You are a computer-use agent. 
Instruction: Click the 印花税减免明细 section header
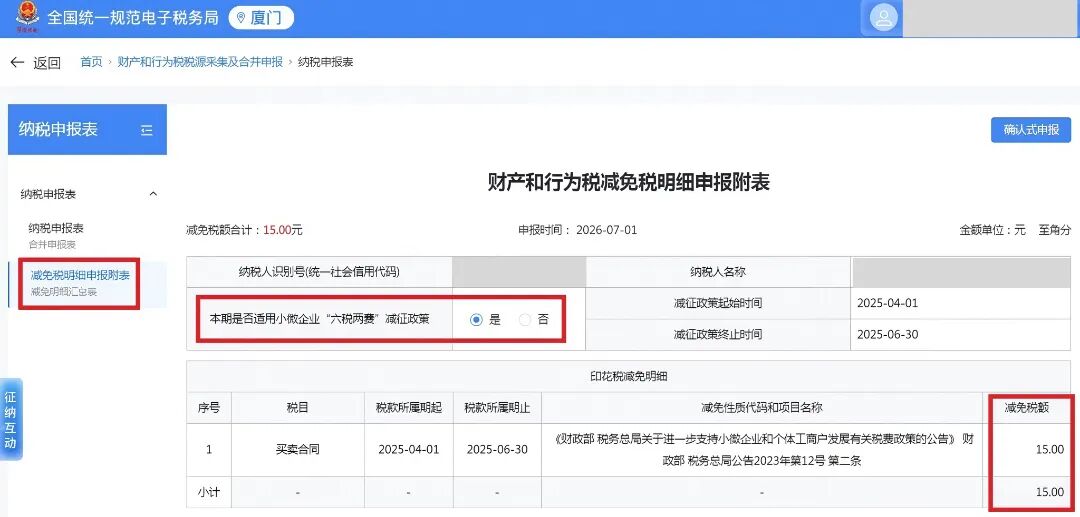pos(629,376)
